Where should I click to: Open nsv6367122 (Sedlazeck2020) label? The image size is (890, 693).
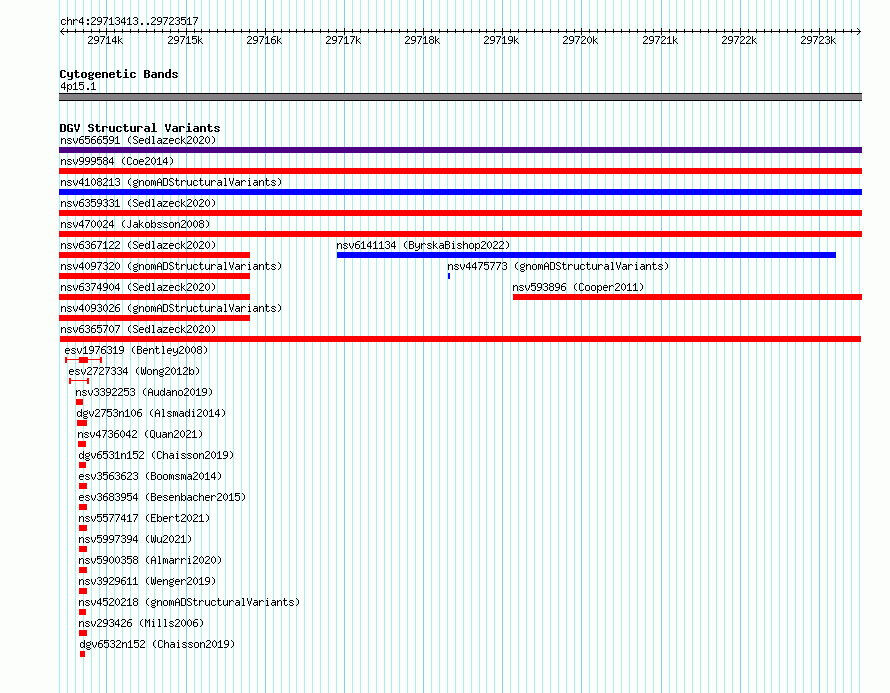(x=138, y=245)
